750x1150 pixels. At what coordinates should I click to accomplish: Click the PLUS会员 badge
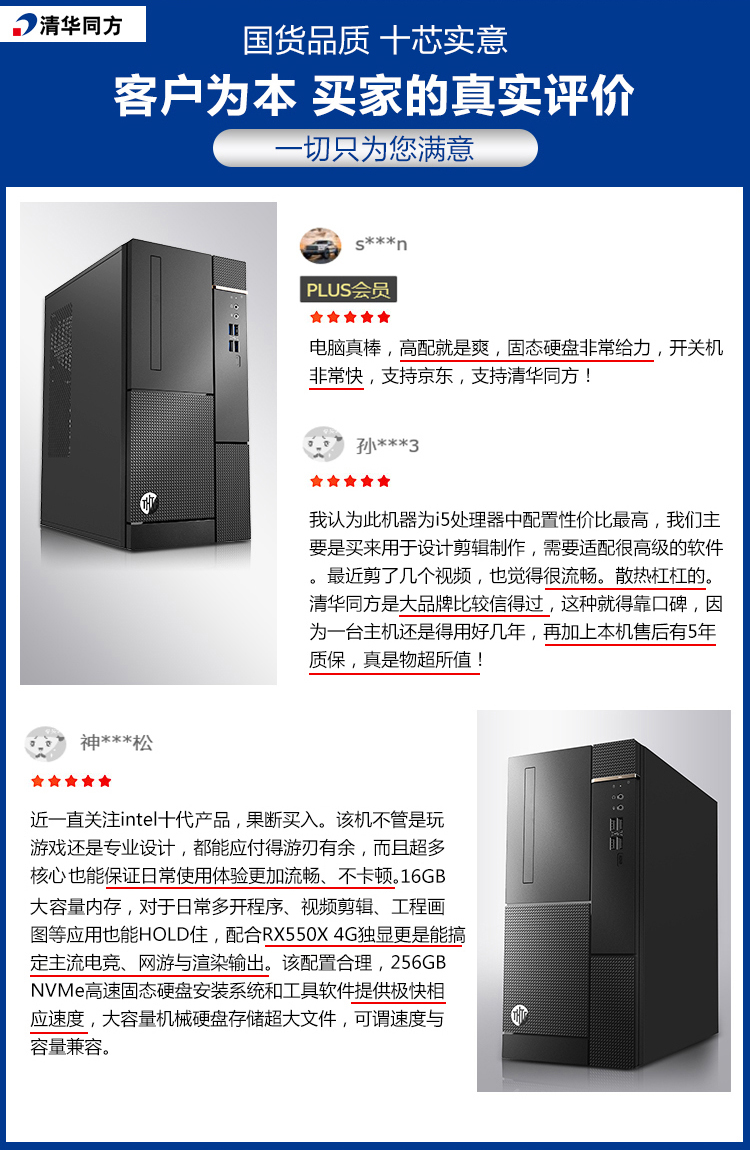point(348,290)
